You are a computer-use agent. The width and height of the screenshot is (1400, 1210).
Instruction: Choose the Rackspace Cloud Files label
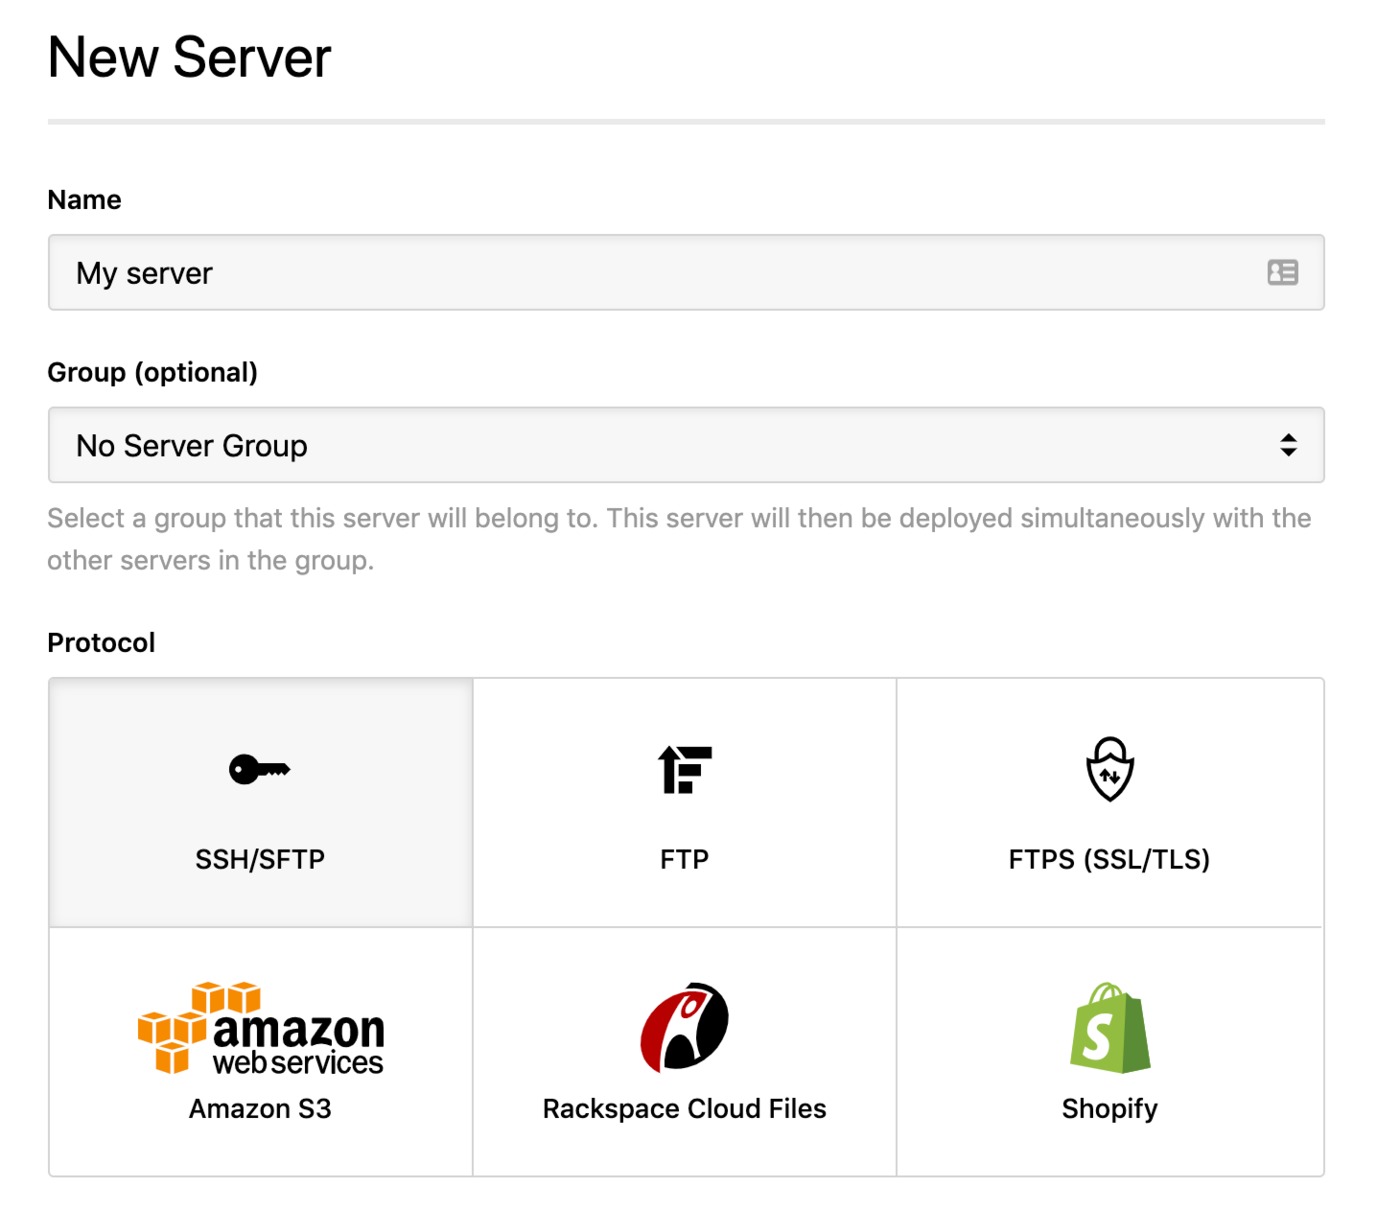[x=685, y=1109]
